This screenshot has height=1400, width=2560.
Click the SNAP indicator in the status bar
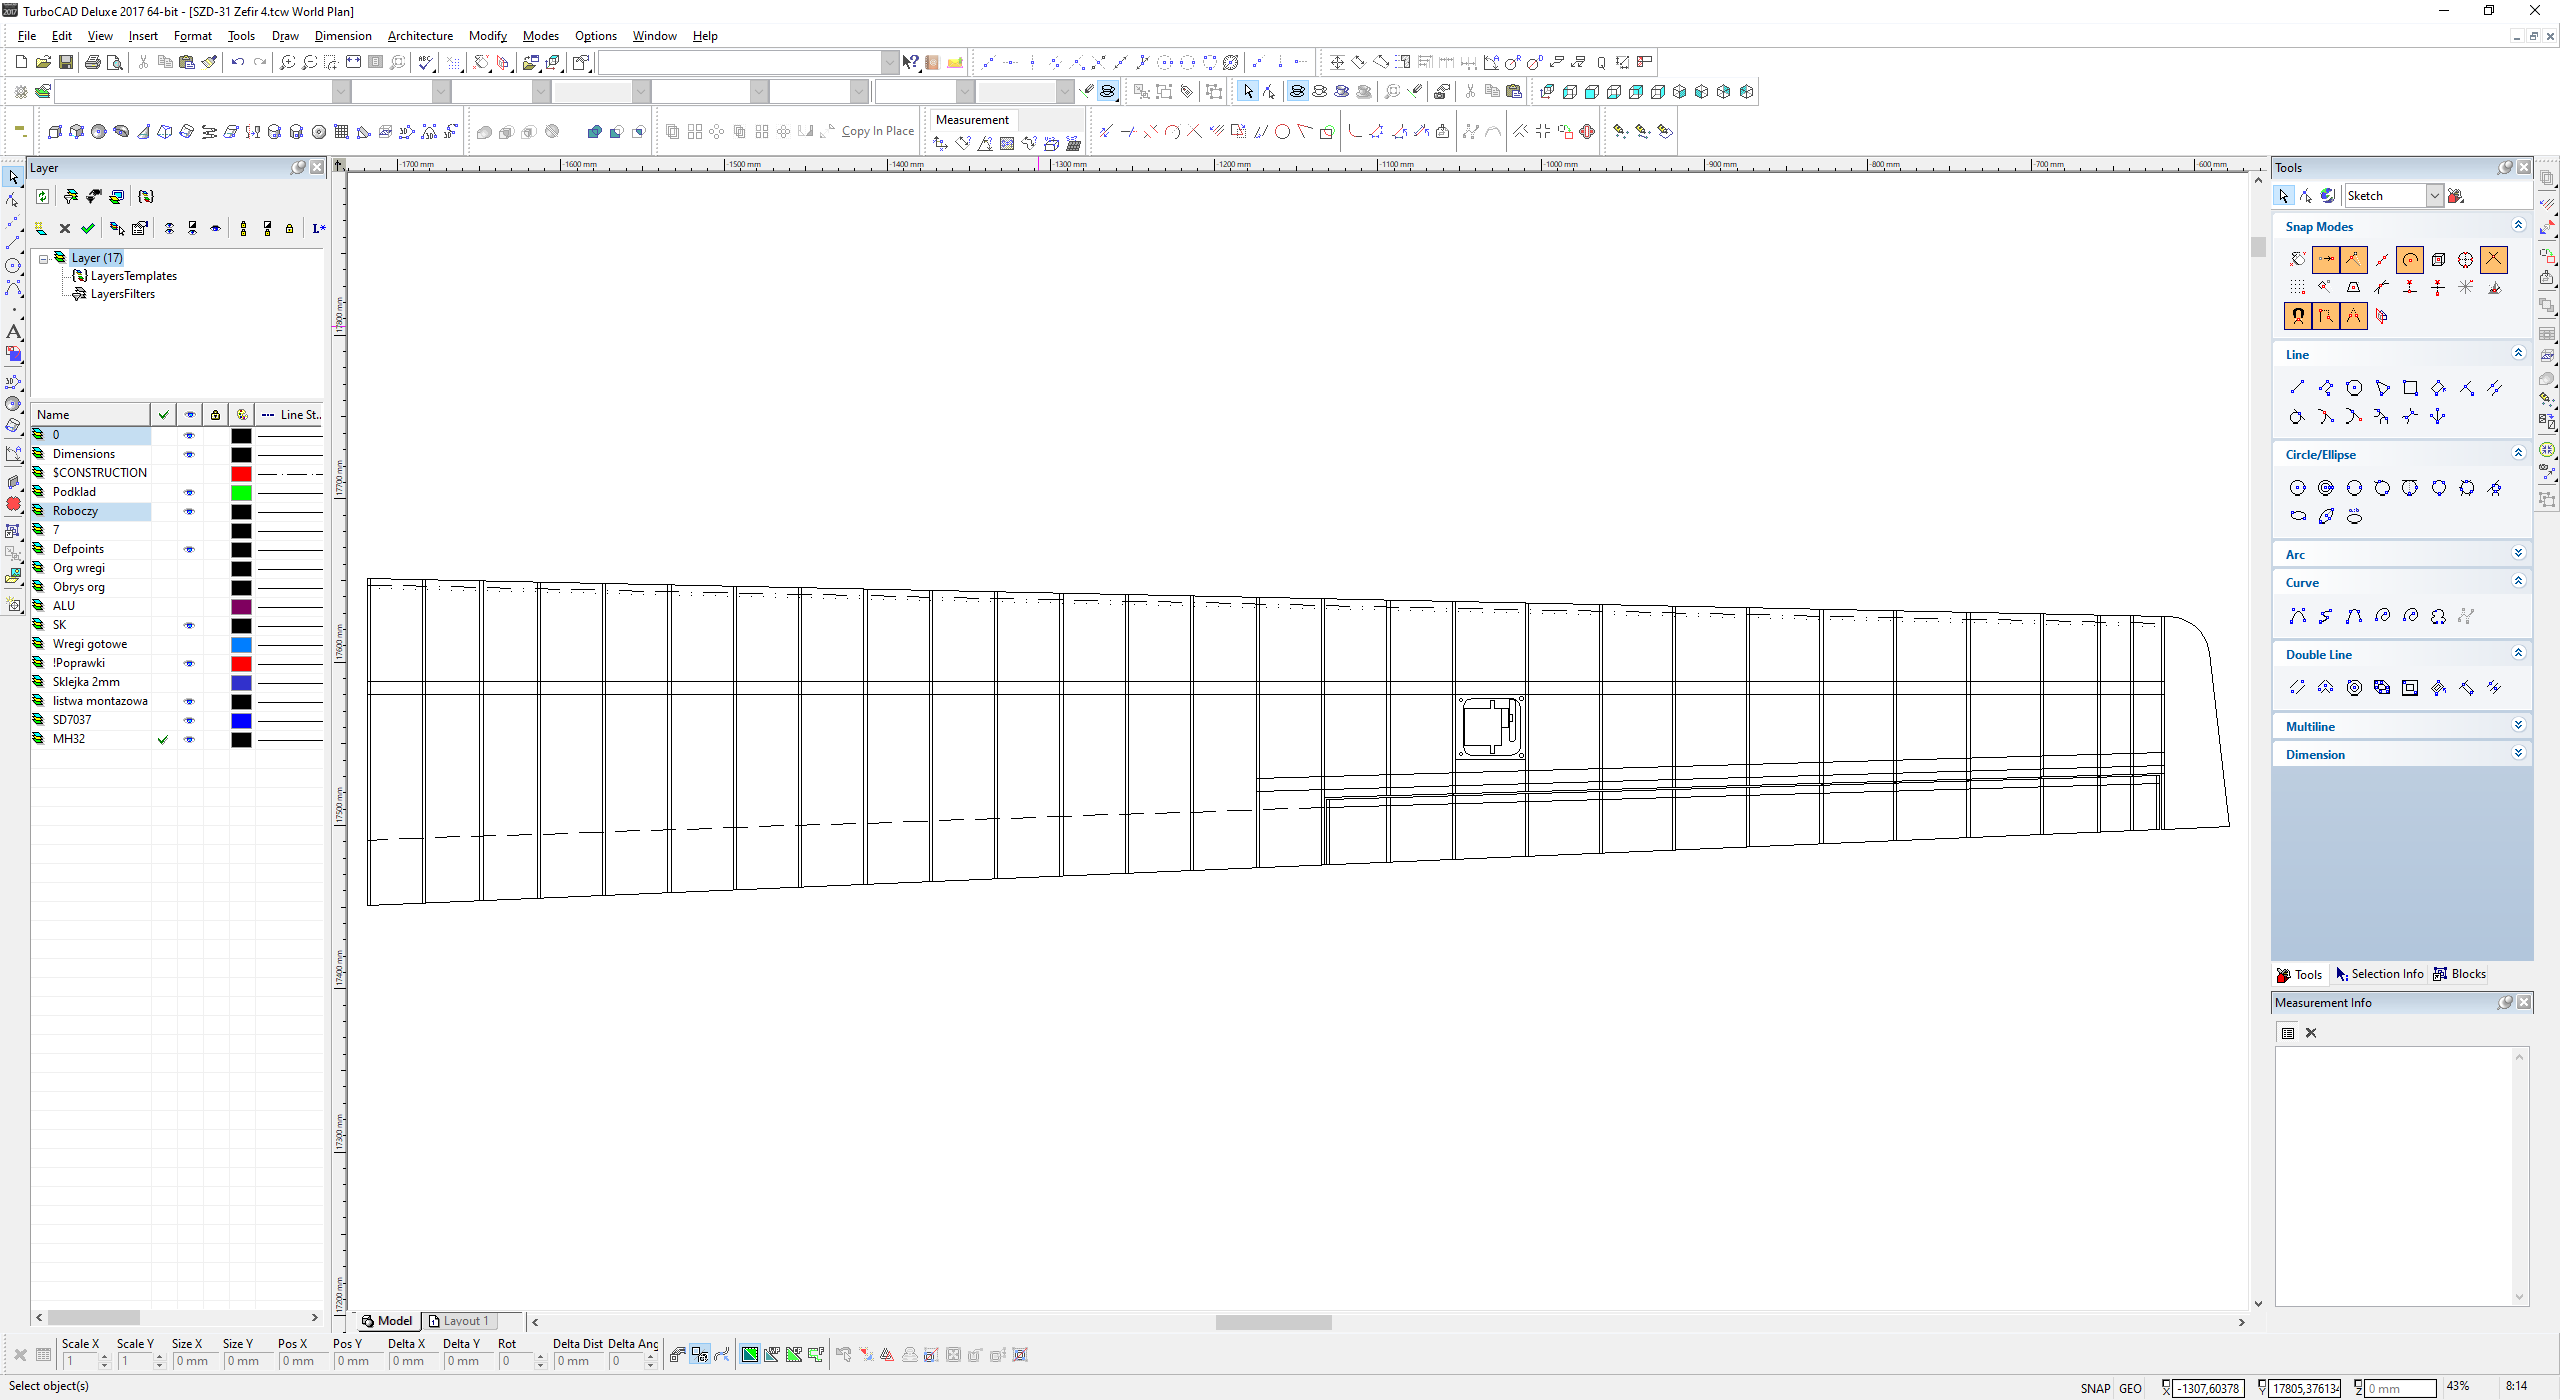pyautogui.click(x=2095, y=1388)
